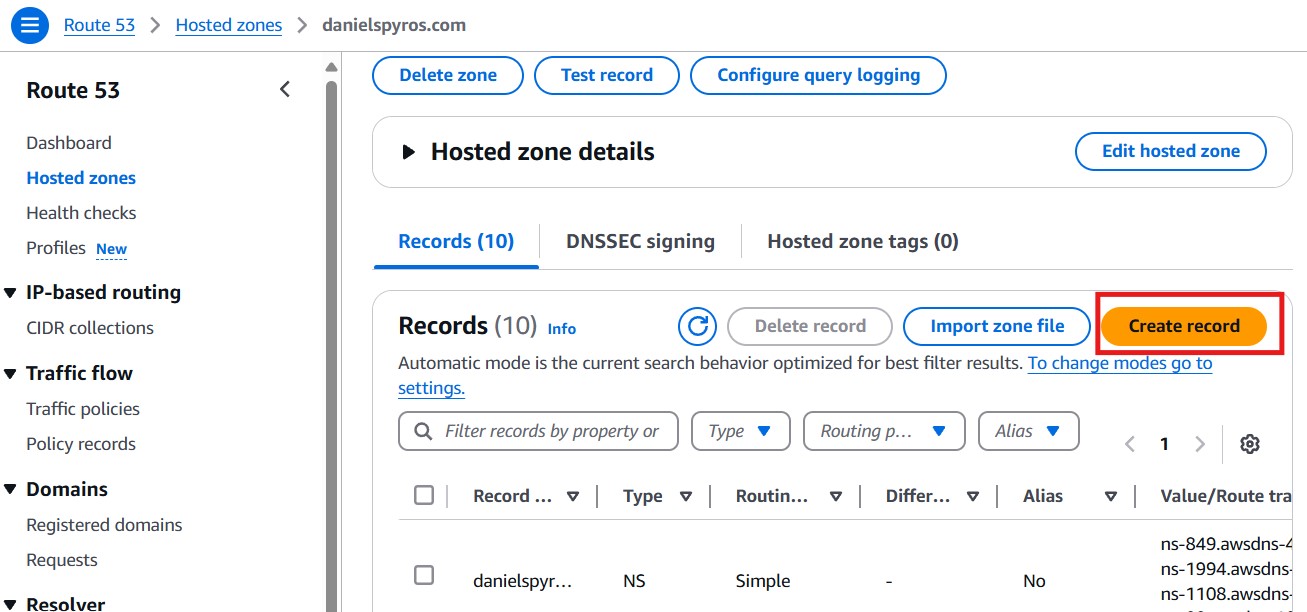Click the filter records search field
This screenshot has width=1307, height=612.
[x=550, y=431]
